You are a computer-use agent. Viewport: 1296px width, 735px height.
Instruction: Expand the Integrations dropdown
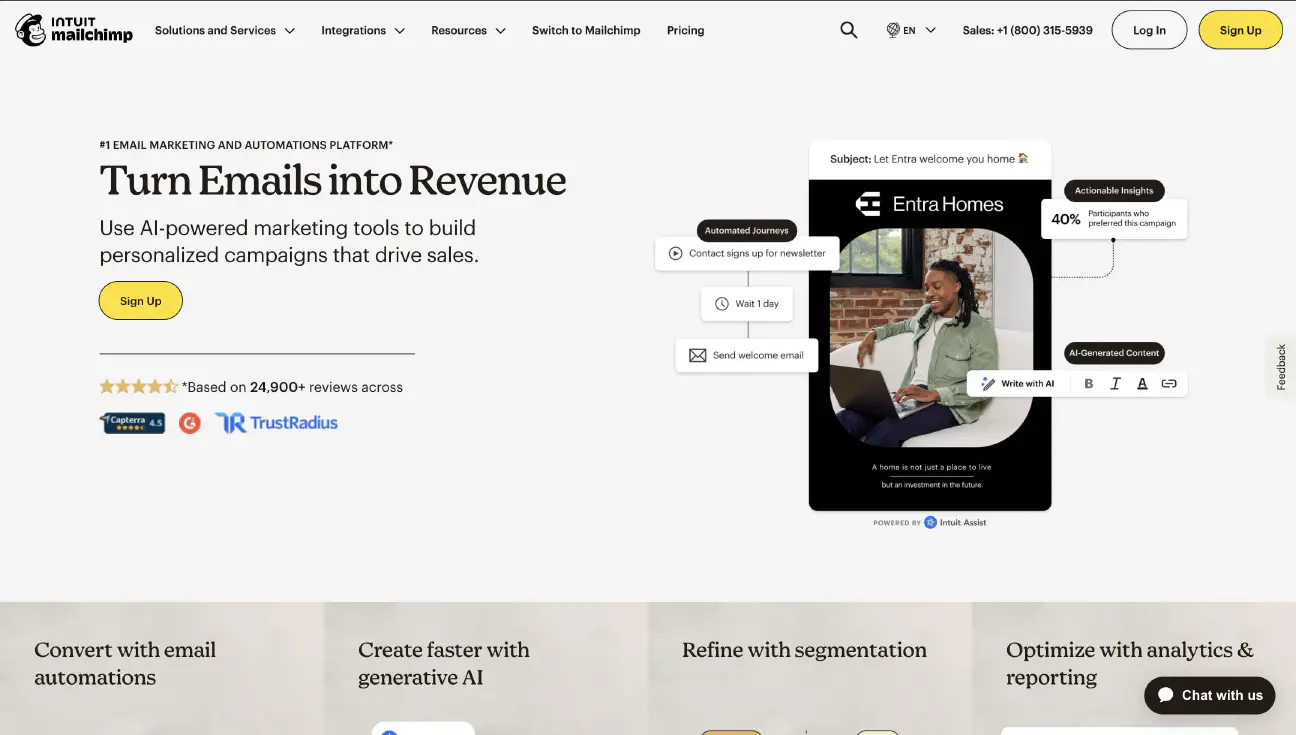363,31
